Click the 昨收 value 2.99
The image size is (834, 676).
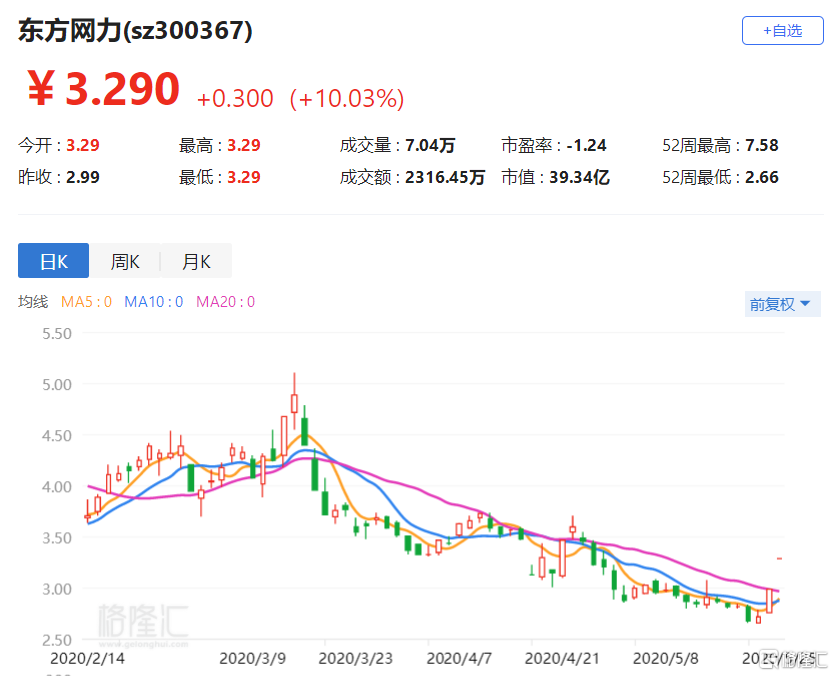(x=82, y=177)
